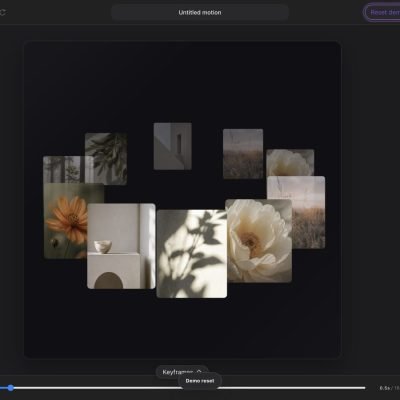
Task: Click the elapsed time readout
Action: [x=385, y=388]
